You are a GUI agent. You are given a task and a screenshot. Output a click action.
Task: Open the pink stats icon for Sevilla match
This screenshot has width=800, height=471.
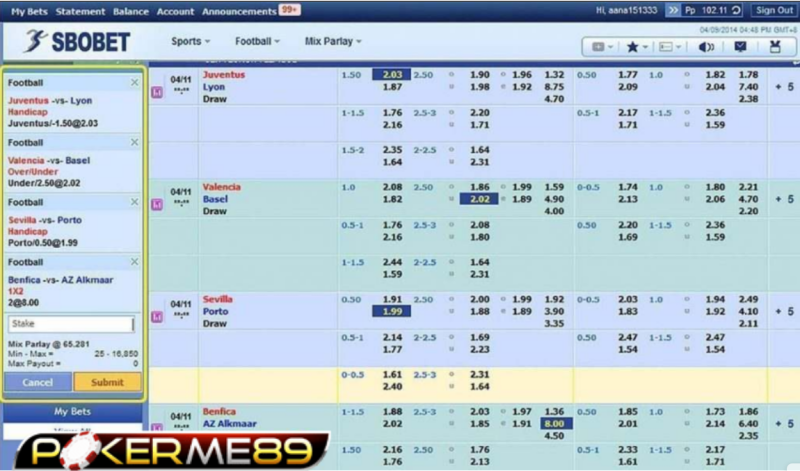[157, 317]
